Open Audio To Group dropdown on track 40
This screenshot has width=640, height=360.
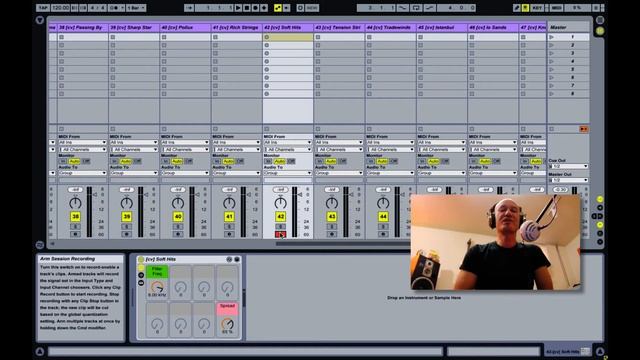coord(185,173)
